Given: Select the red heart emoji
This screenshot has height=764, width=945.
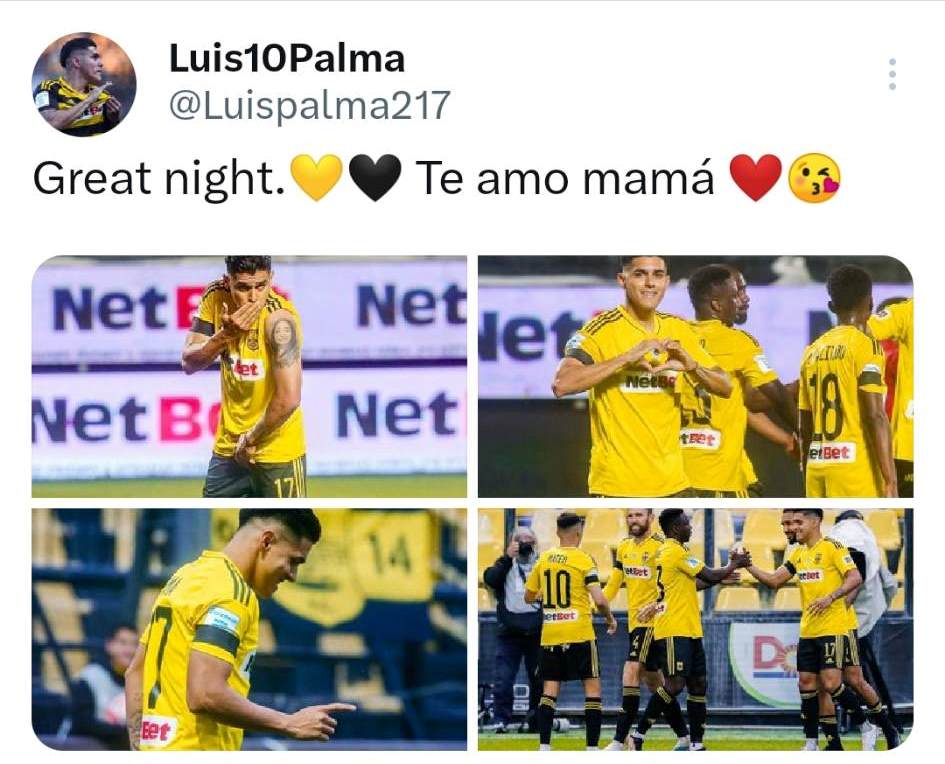Looking at the screenshot, I should 756,177.
